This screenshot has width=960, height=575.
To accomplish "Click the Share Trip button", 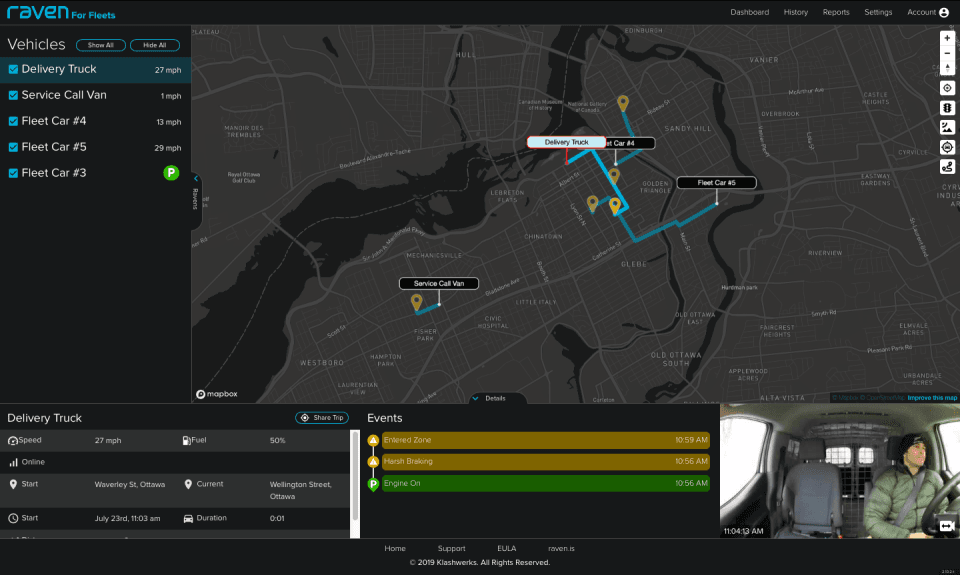I will [322, 418].
